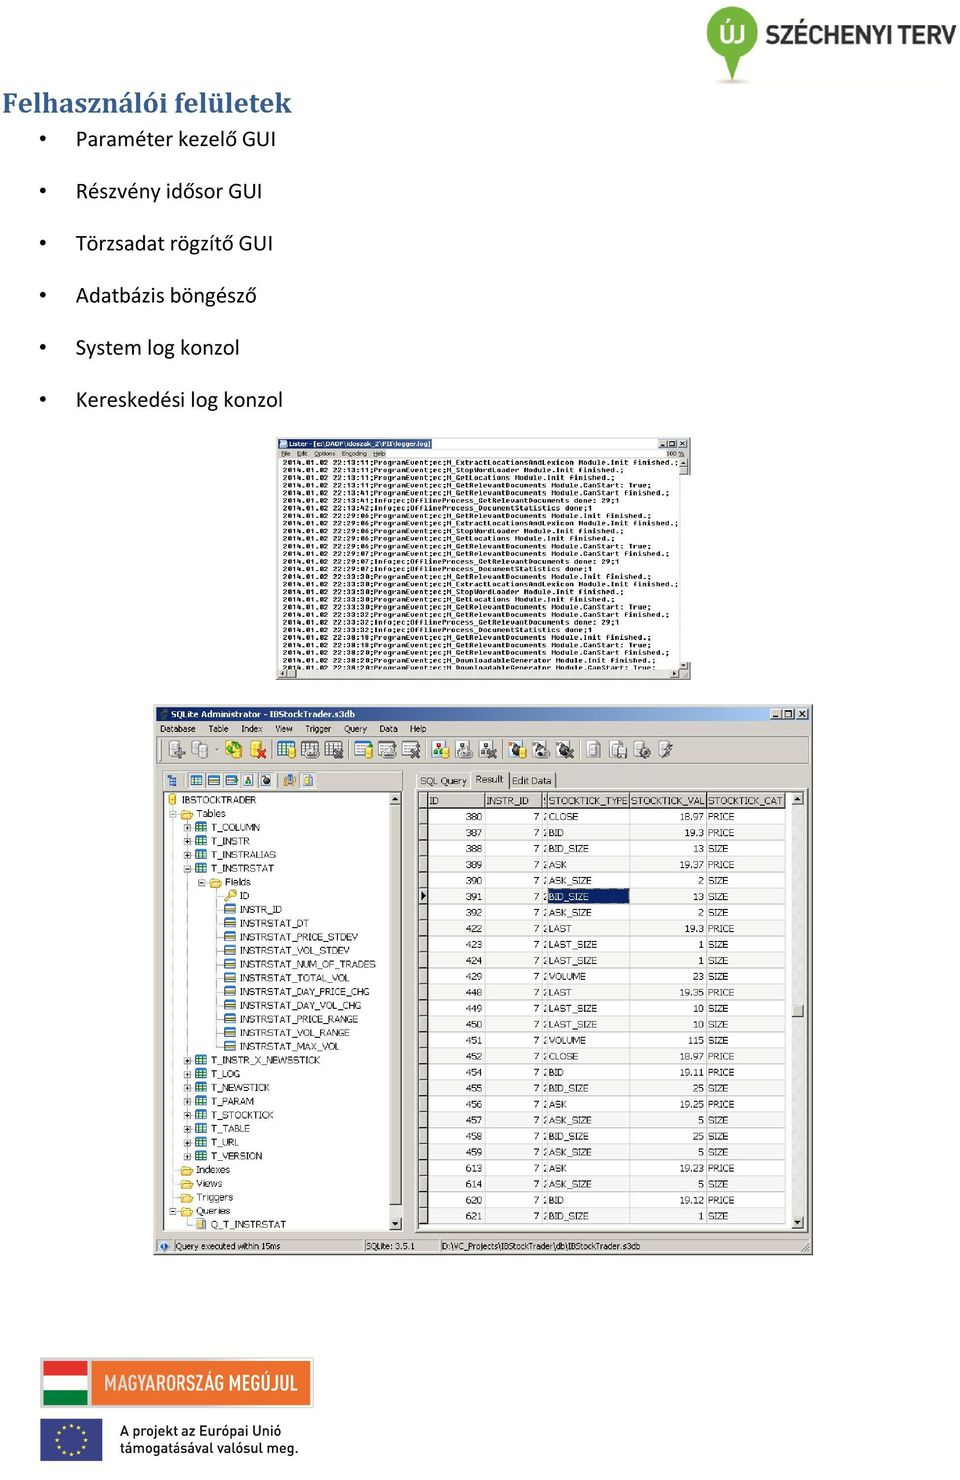Select the highlighted BID_SIZE cell in row 391
This screenshot has width=960, height=1480.
588,896
